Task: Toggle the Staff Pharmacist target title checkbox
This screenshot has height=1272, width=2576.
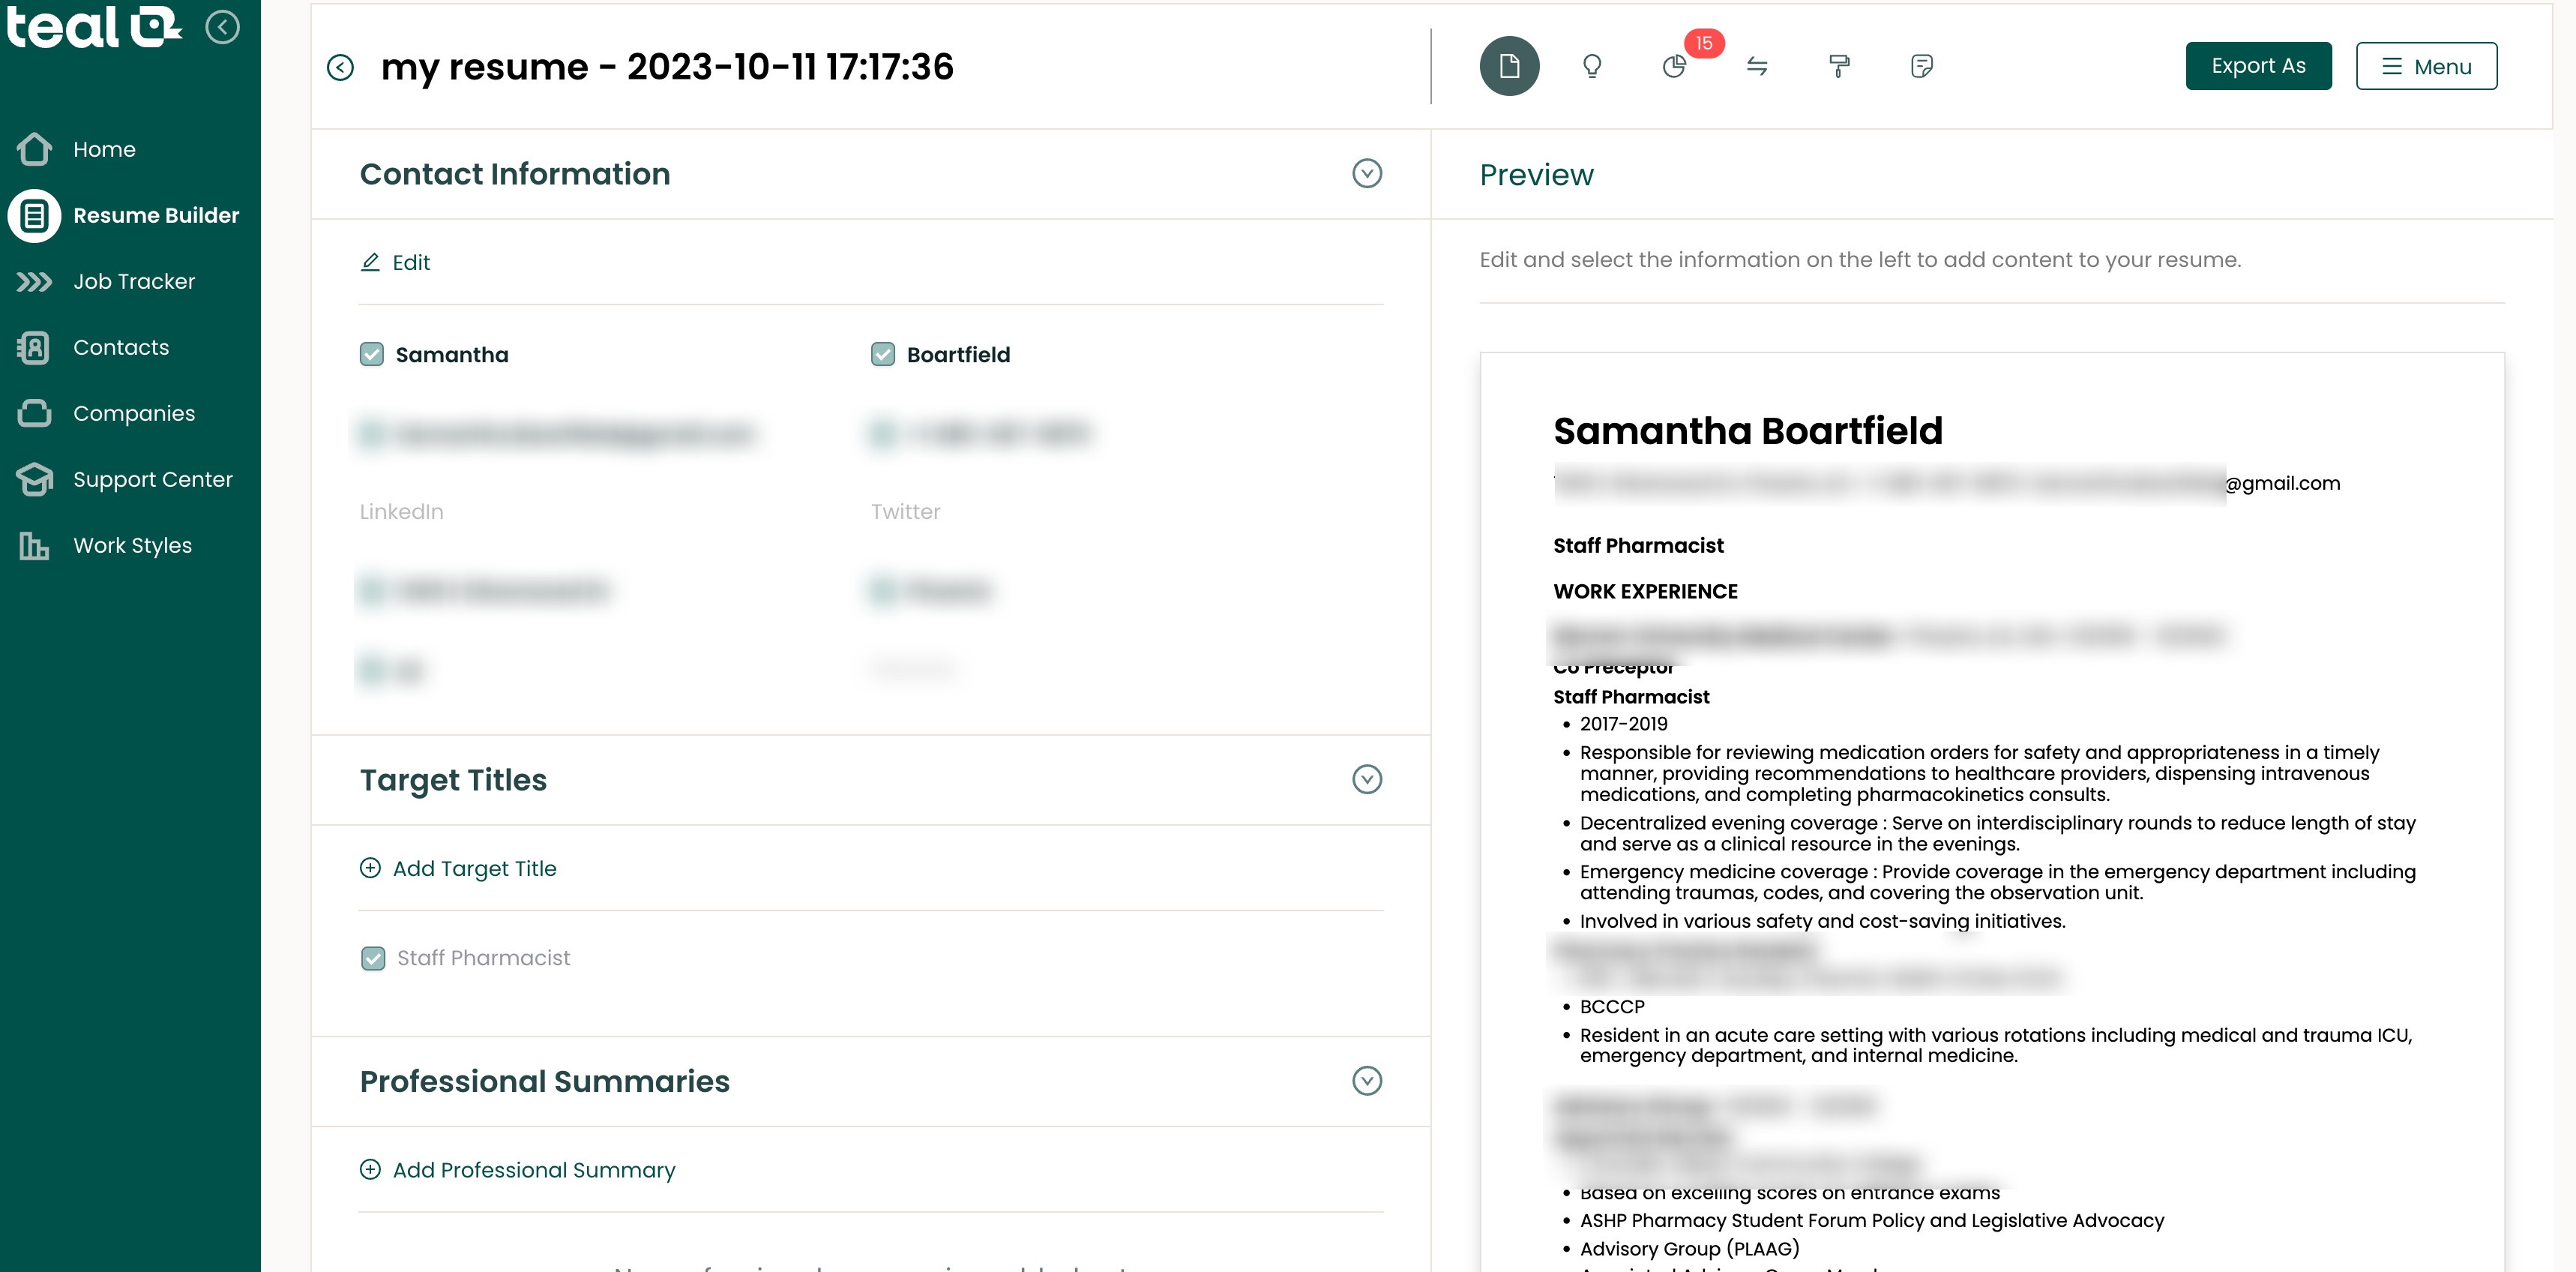Action: [372, 958]
